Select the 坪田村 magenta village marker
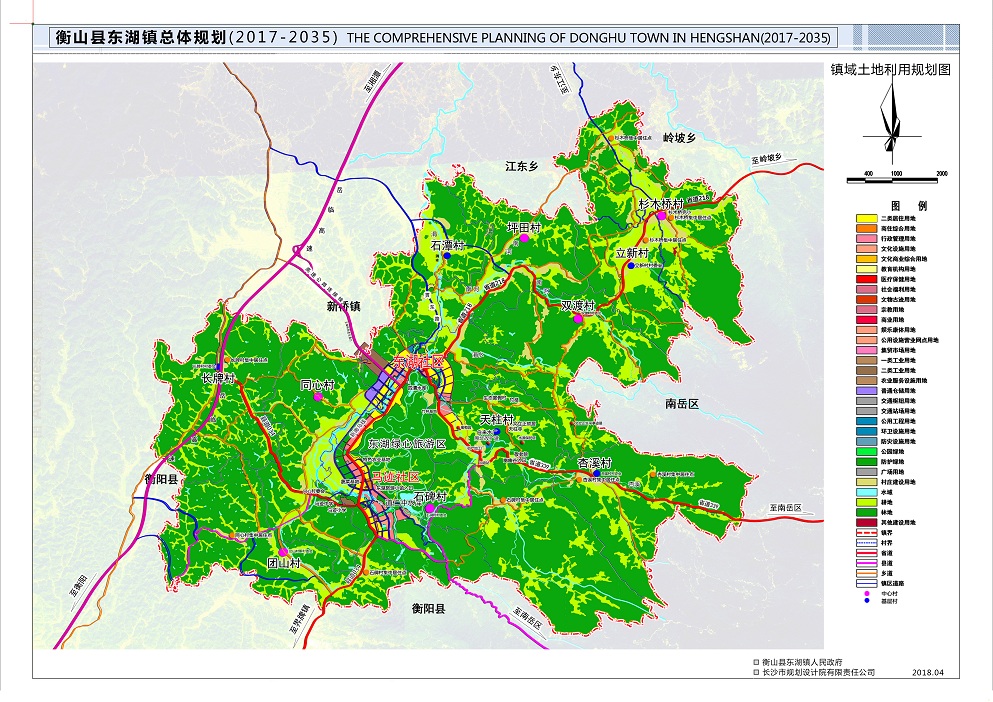 click(x=524, y=238)
